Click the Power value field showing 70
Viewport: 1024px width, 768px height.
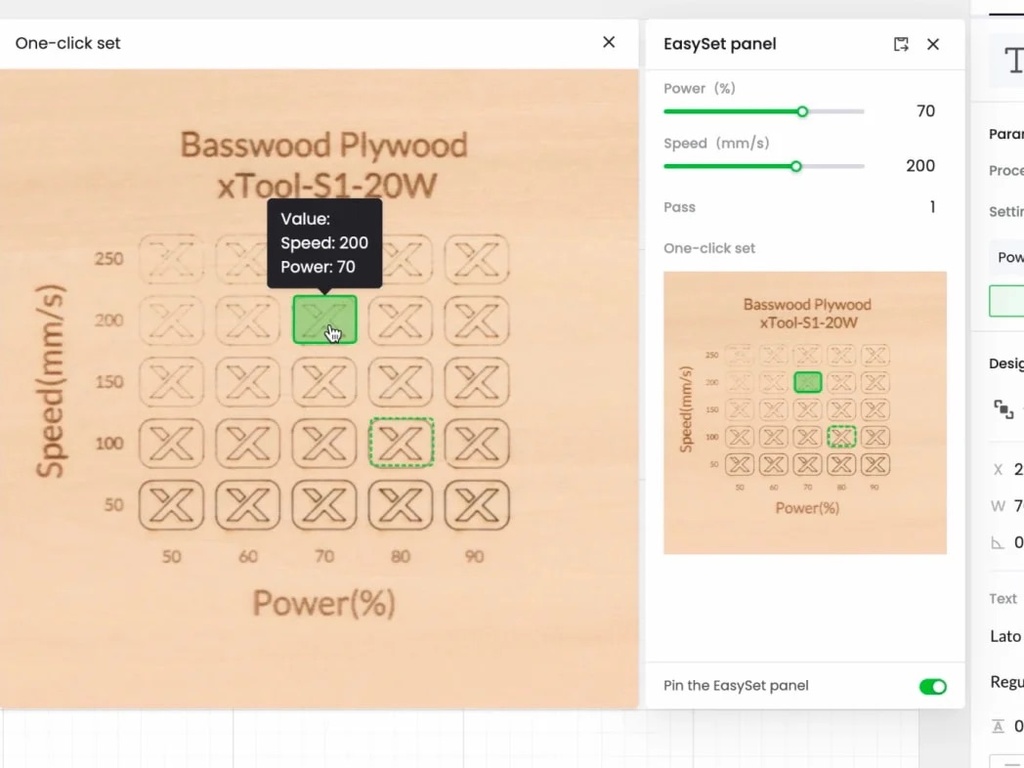click(x=925, y=111)
